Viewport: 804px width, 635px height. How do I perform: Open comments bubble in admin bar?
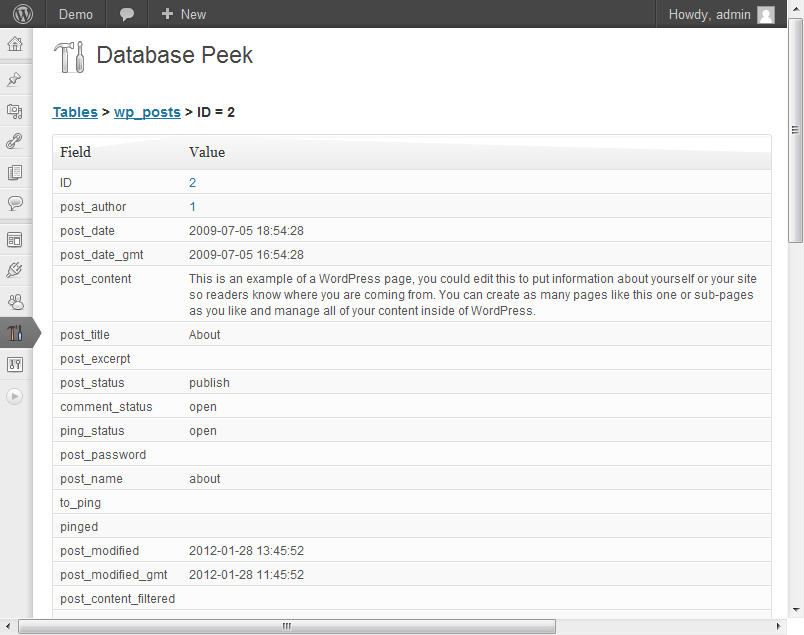pos(127,14)
